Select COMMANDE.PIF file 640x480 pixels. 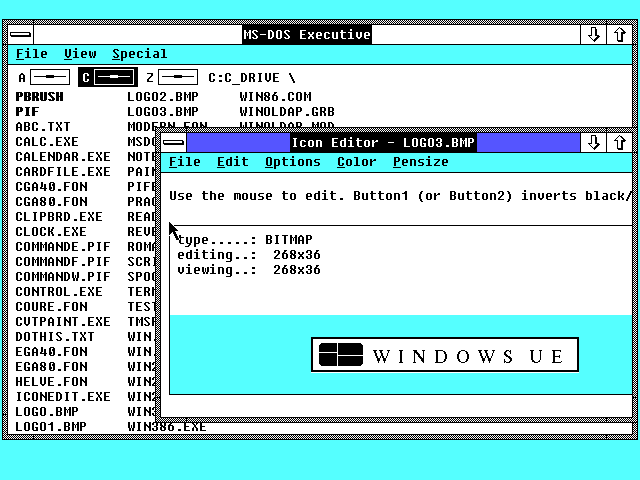click(63, 247)
